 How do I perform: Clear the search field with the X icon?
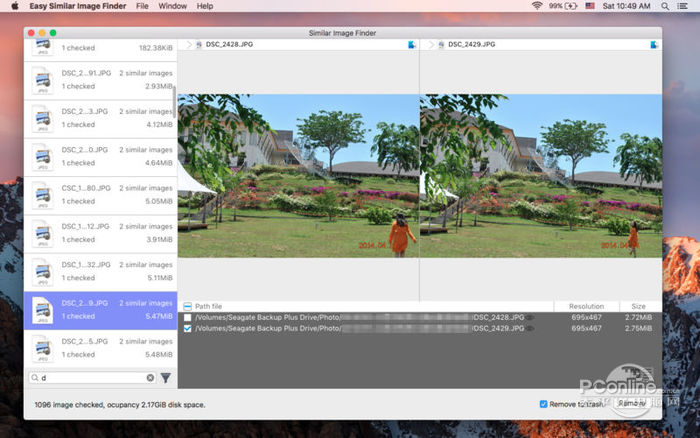[150, 378]
